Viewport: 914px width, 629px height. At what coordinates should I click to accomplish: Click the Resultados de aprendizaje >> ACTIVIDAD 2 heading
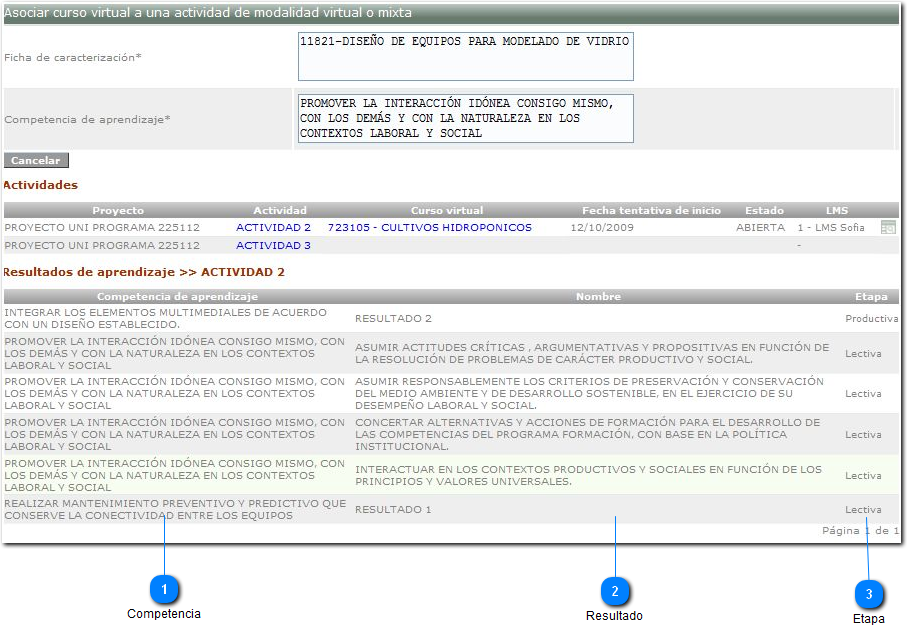click(x=144, y=272)
